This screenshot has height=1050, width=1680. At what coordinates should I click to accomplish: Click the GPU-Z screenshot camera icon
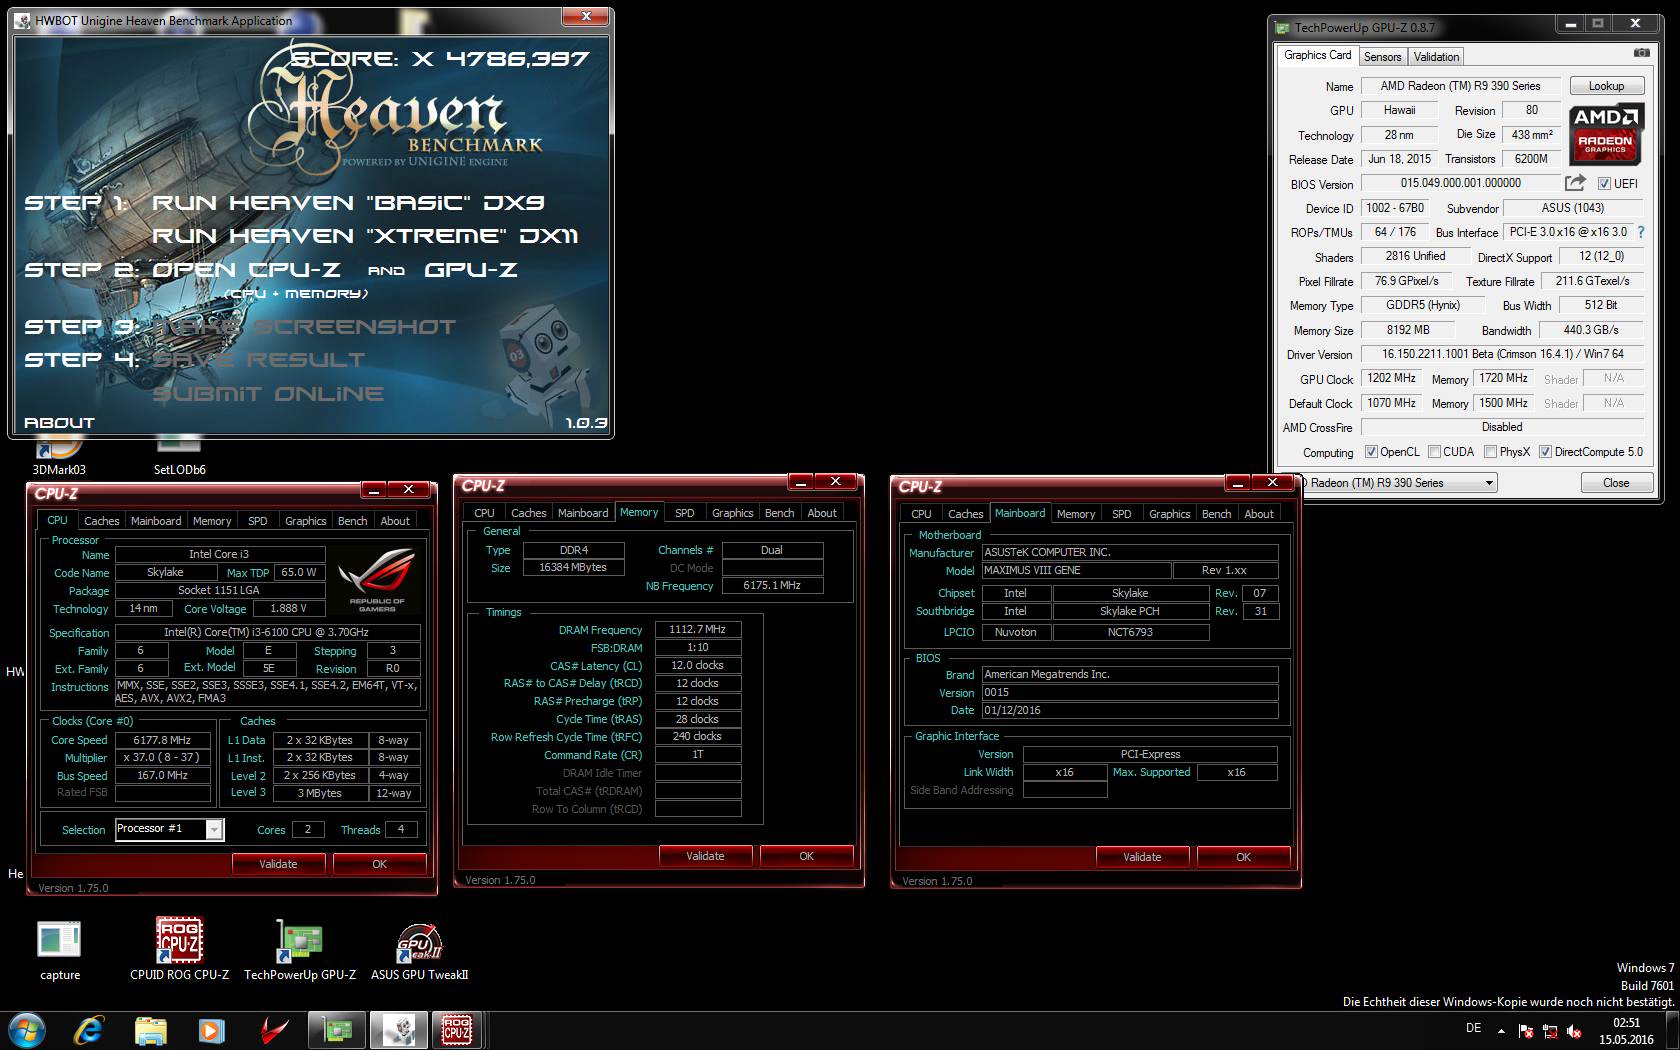(1641, 53)
